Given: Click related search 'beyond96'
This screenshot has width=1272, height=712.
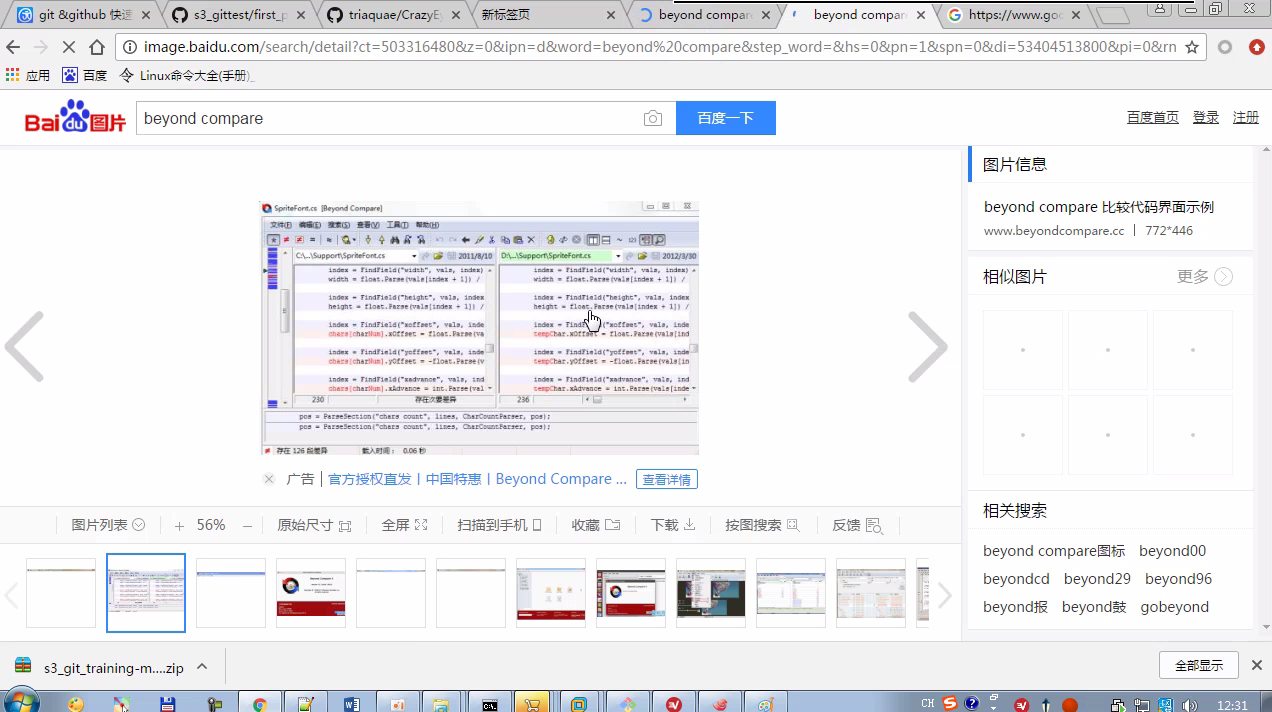Looking at the screenshot, I should click(1178, 579).
